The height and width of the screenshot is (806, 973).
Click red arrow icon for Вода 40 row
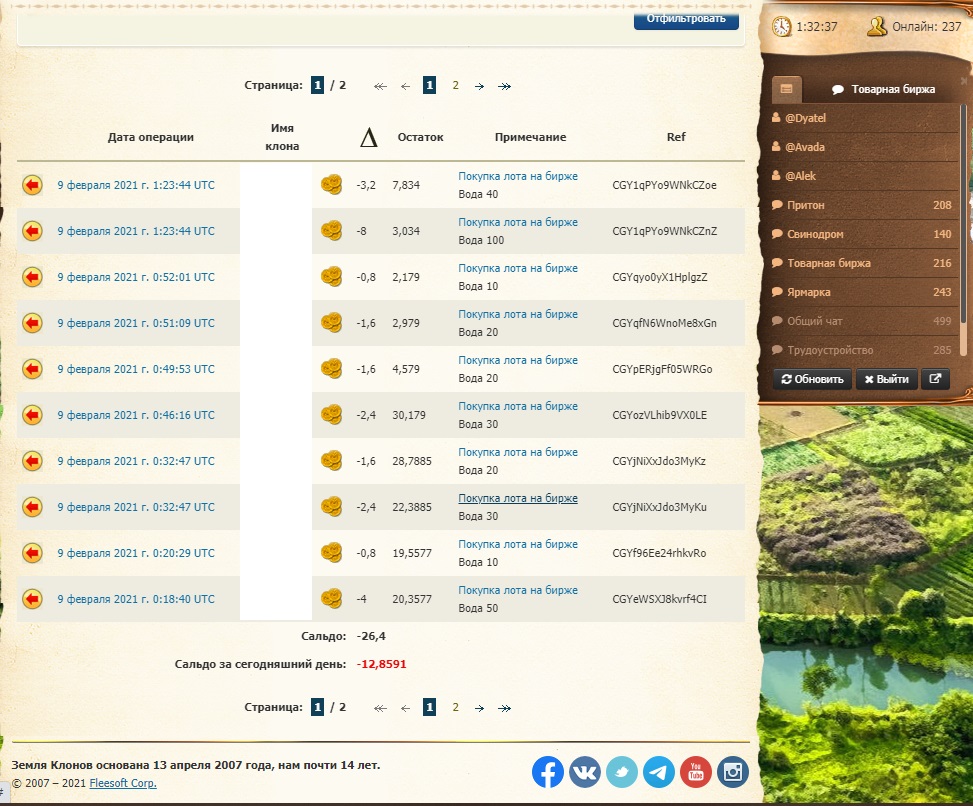click(x=32, y=185)
